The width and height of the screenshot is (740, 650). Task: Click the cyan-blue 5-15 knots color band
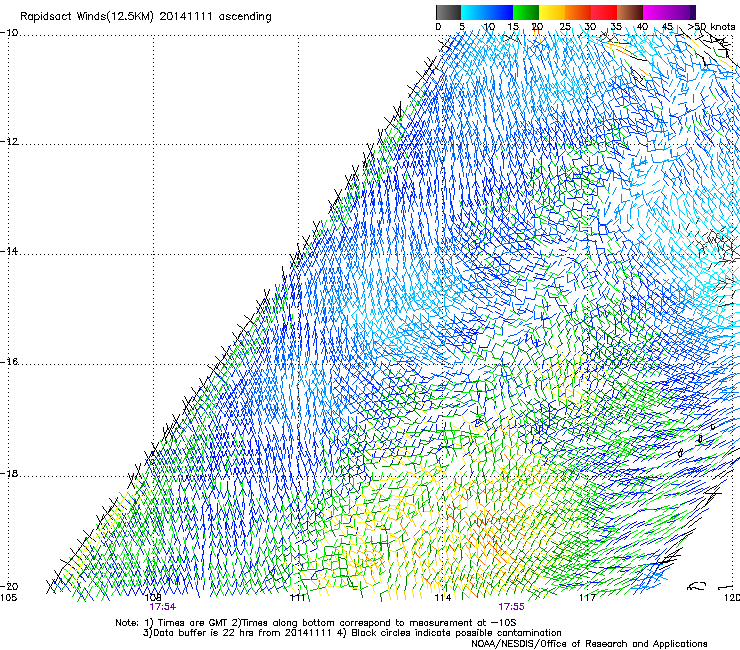point(487,12)
